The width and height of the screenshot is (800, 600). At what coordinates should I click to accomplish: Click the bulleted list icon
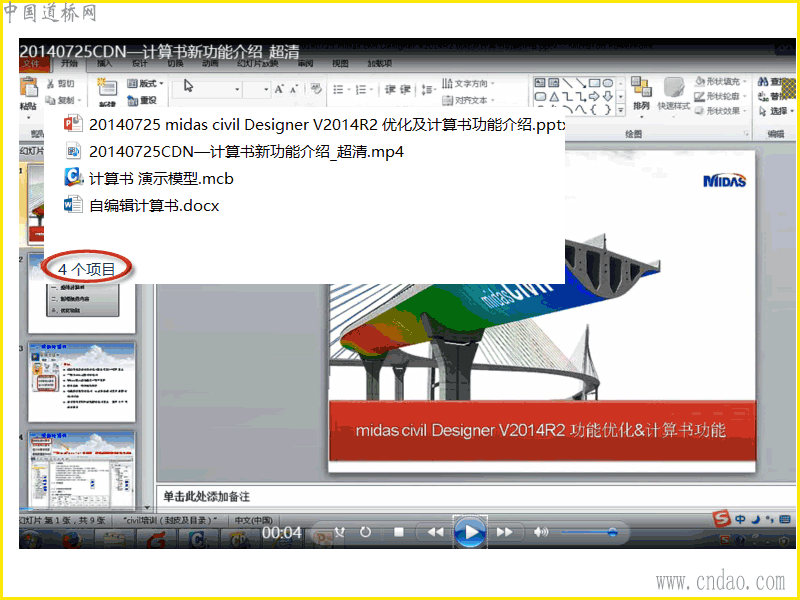[x=338, y=90]
